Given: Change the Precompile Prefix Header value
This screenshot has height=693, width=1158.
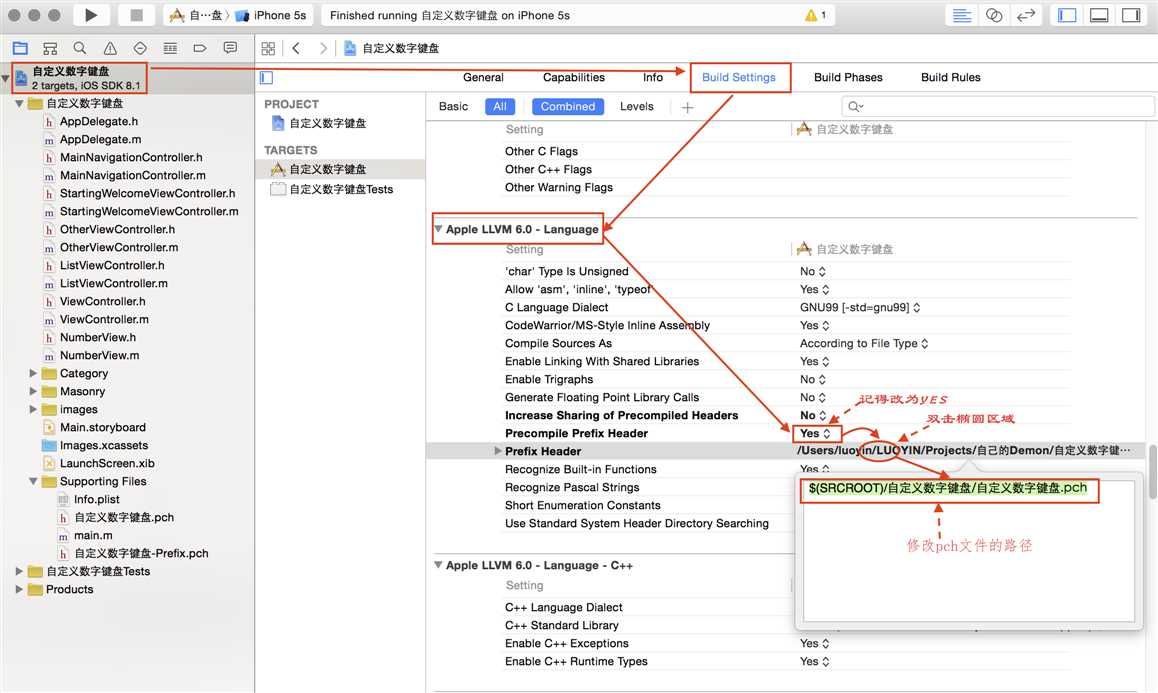Looking at the screenshot, I should [815, 434].
